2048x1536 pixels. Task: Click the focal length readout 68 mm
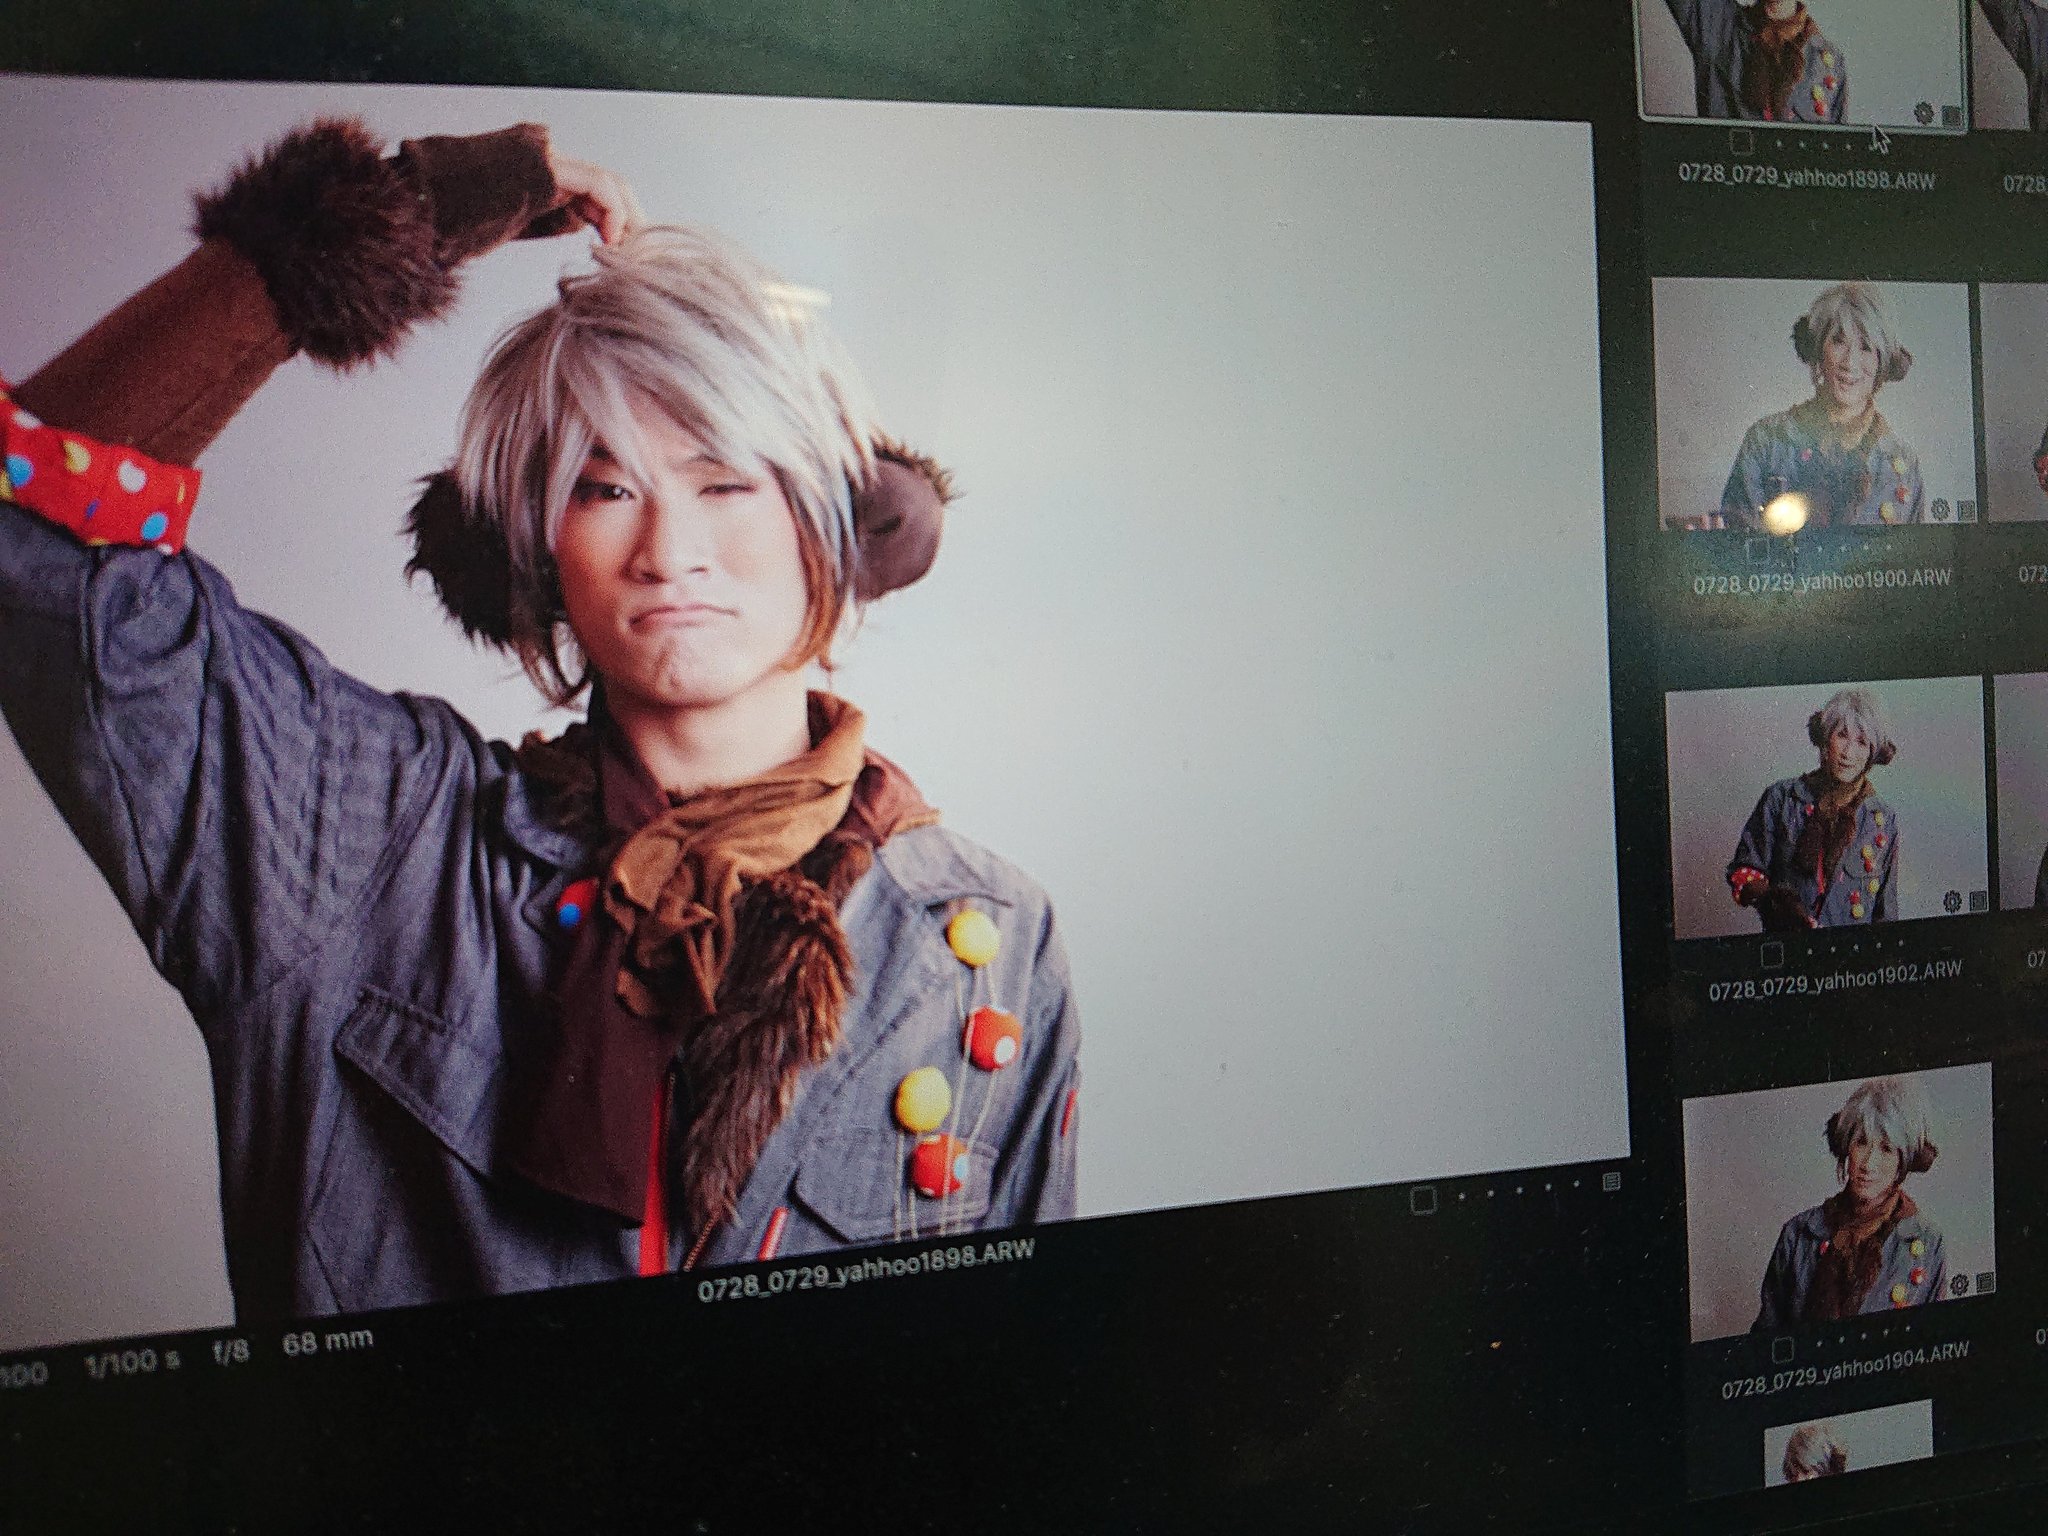pyautogui.click(x=328, y=1341)
